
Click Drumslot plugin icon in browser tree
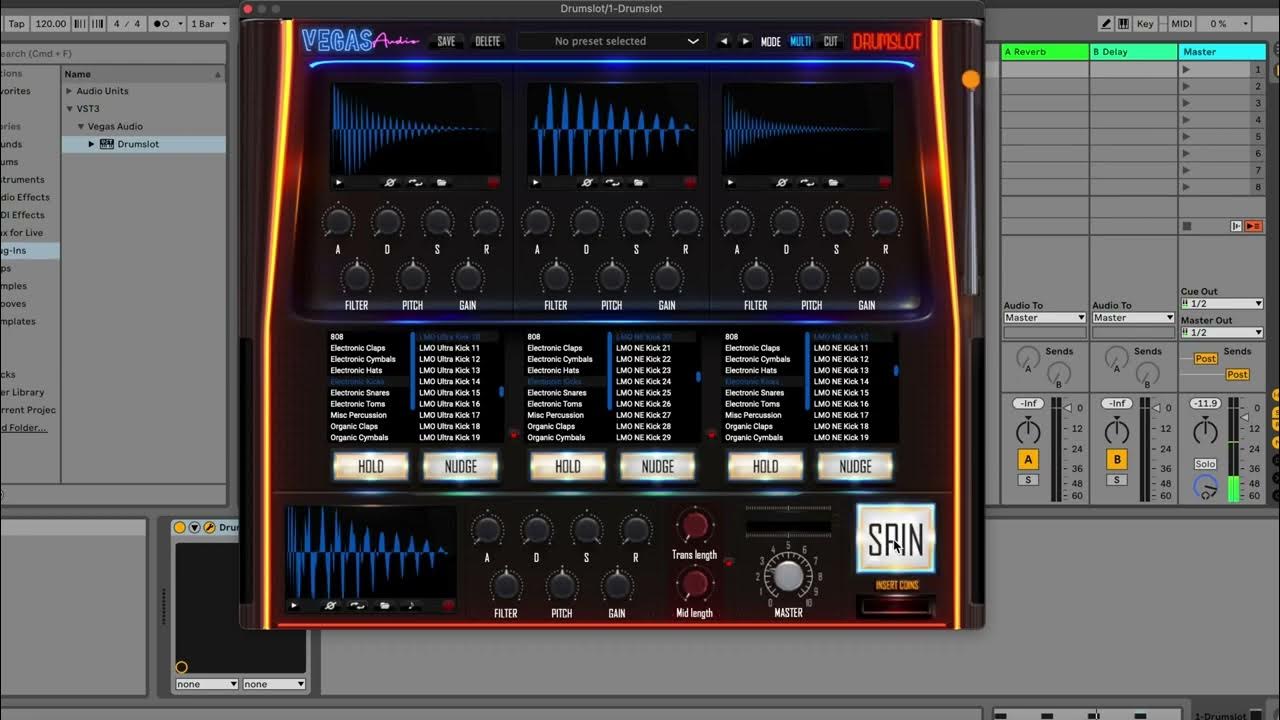coord(107,144)
